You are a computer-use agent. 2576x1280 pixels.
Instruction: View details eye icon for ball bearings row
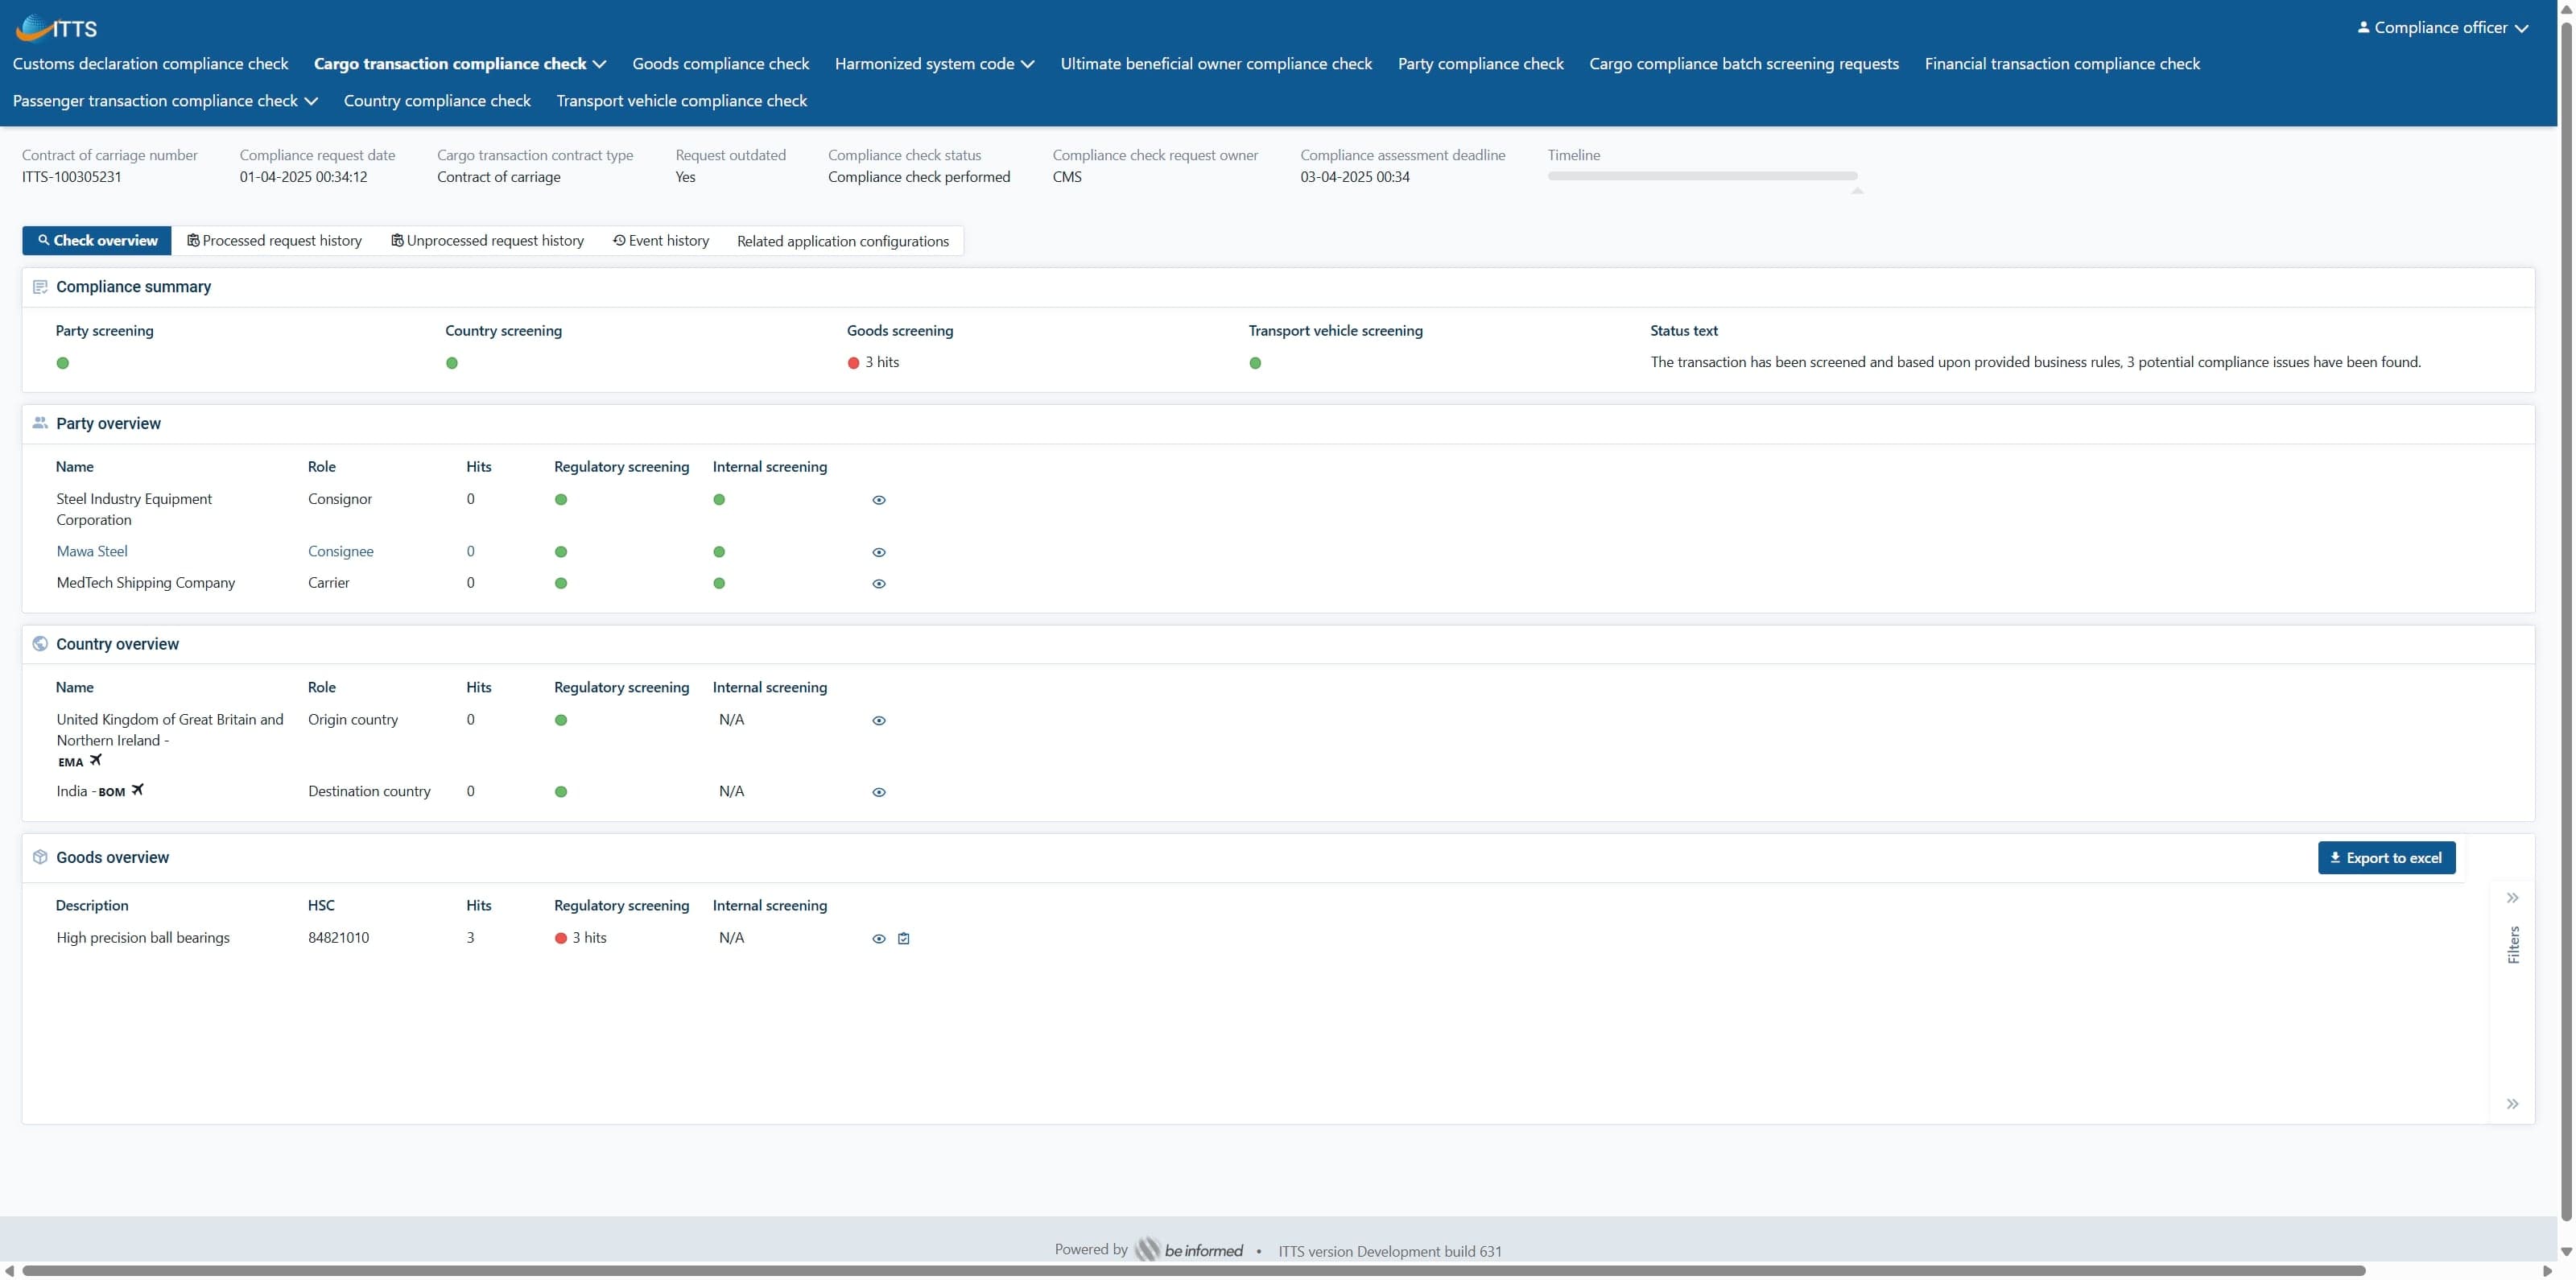[x=879, y=939]
